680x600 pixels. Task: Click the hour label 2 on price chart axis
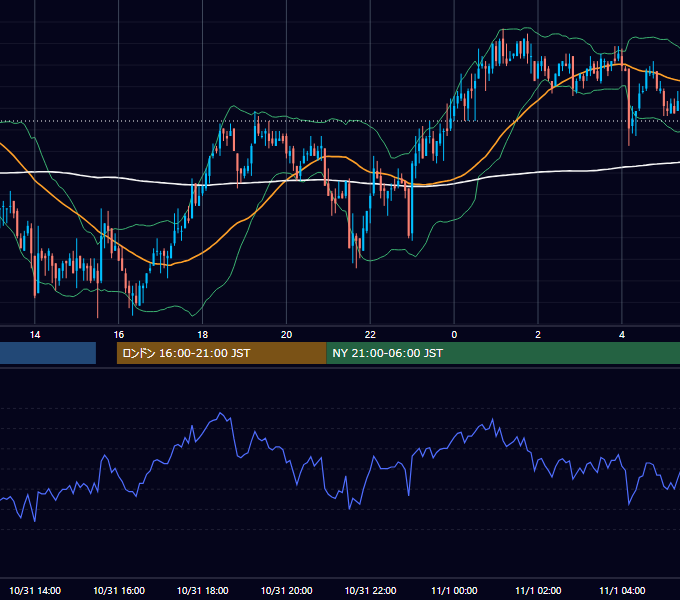[538, 335]
